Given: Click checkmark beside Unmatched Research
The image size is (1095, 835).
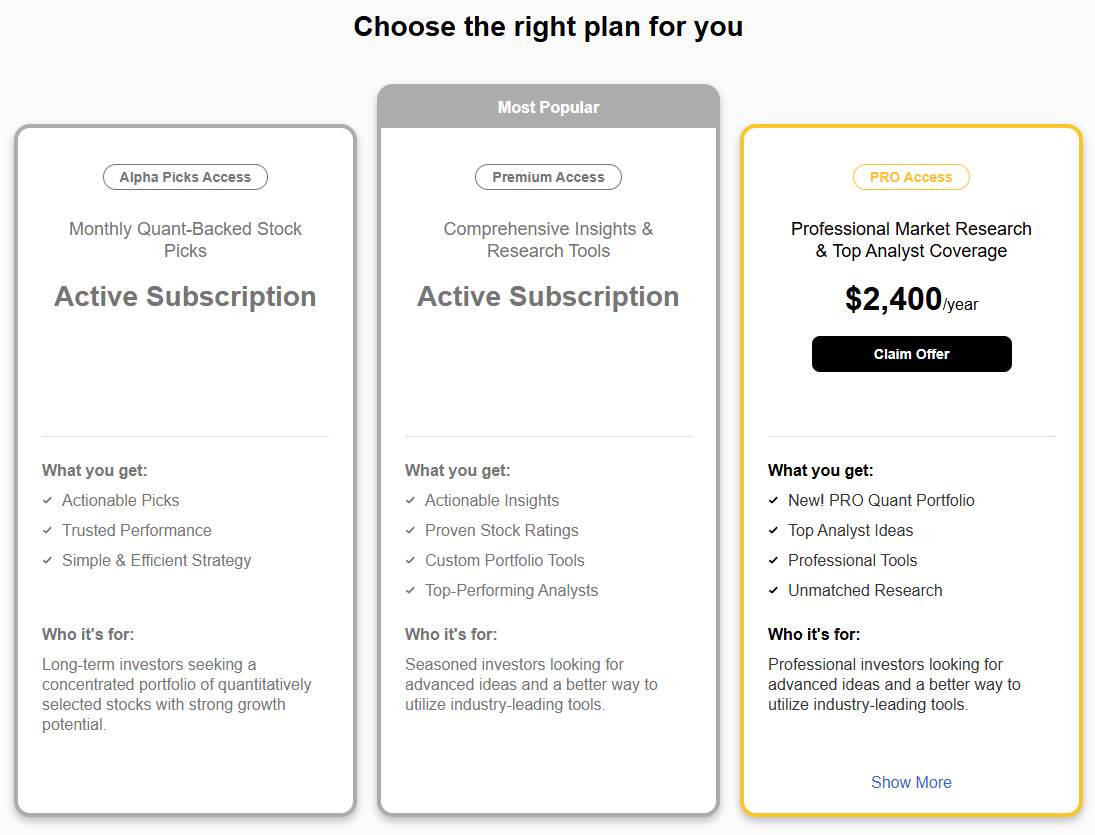Looking at the screenshot, I should 774,590.
